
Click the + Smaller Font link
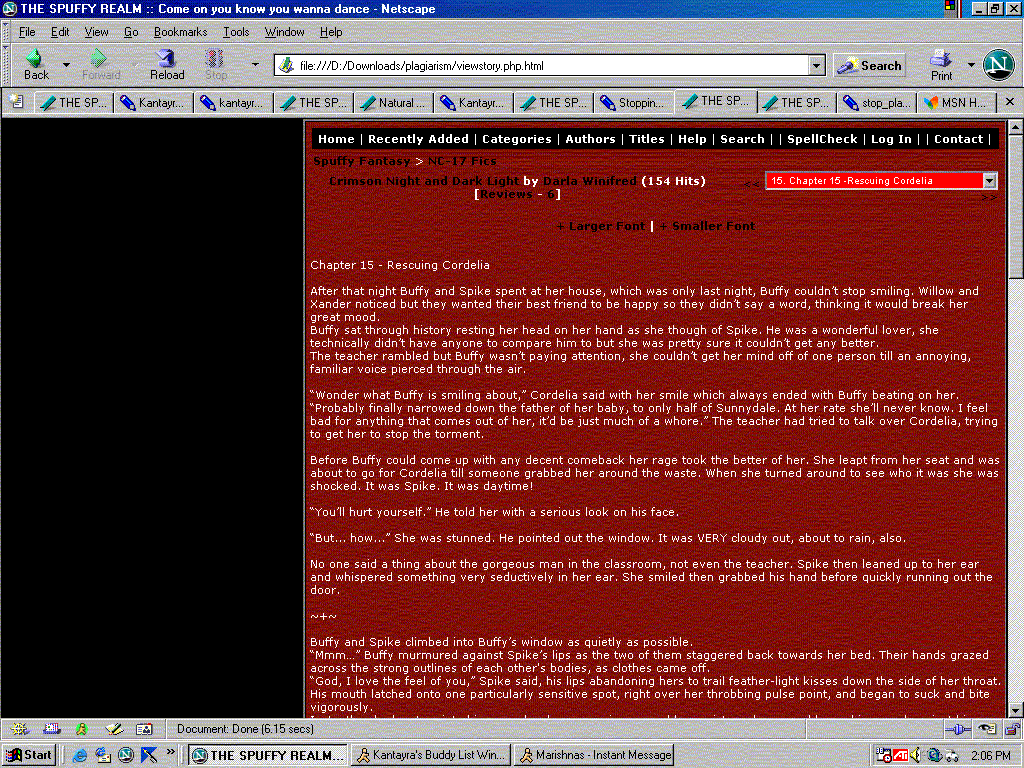pyautogui.click(x=707, y=226)
